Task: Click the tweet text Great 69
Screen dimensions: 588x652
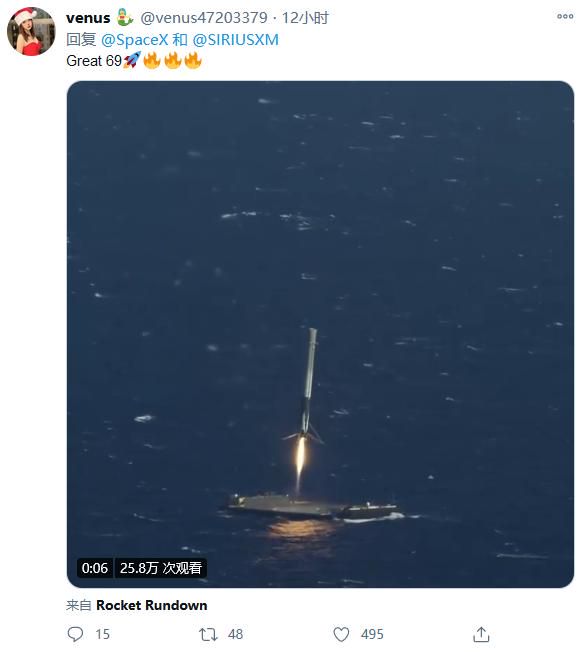Action: (x=94, y=61)
